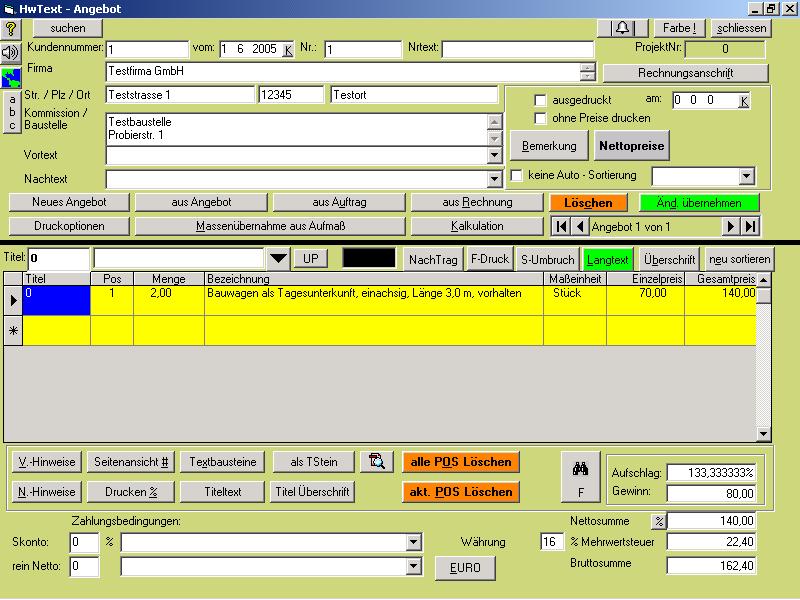Click the question mark help icon

click(11, 29)
